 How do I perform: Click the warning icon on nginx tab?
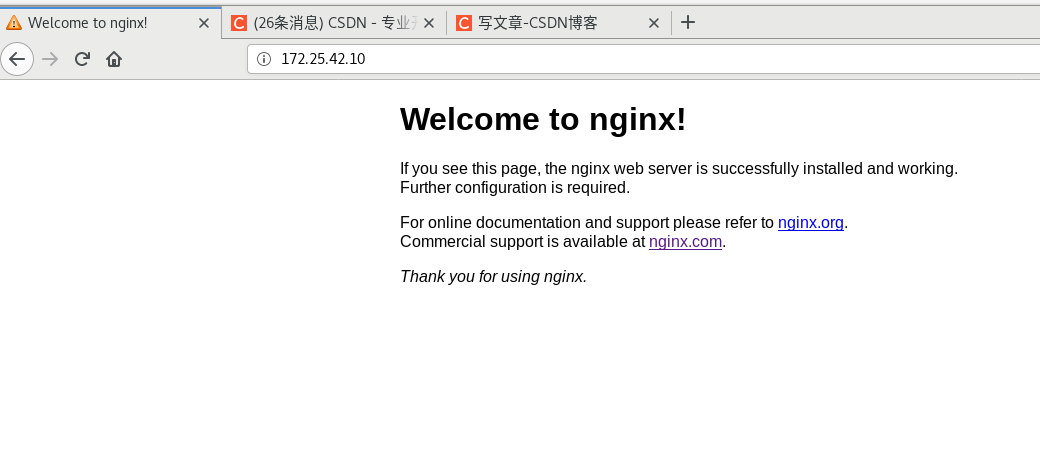(14, 23)
